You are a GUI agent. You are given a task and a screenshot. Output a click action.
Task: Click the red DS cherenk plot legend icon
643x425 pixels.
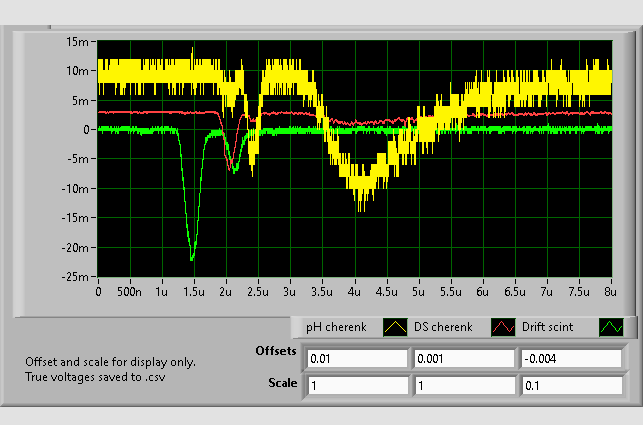[x=503, y=327]
